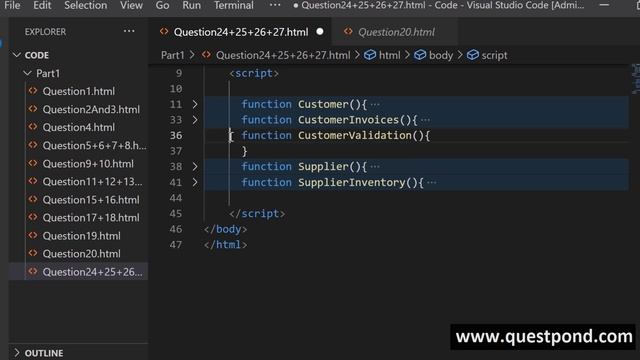Click file name in breadcrumb path

click(283, 55)
